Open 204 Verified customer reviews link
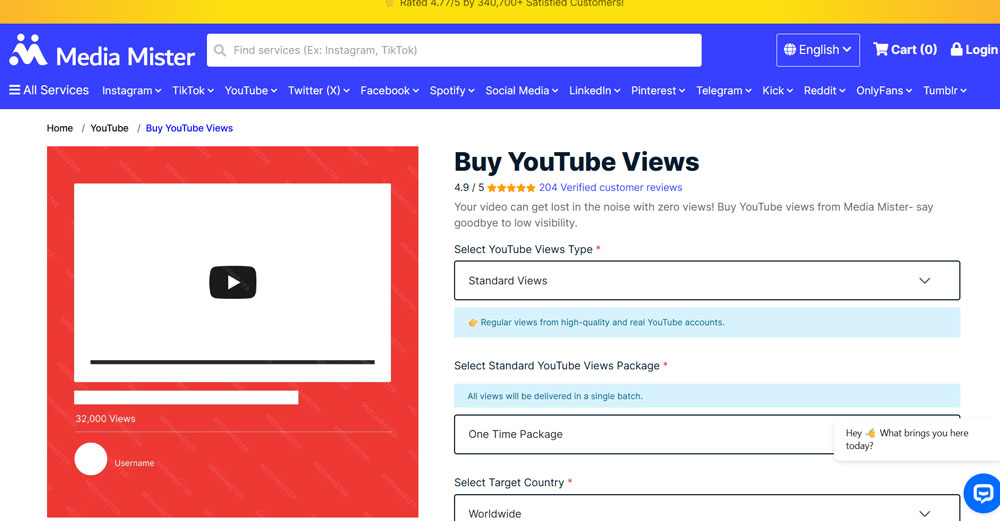 pos(610,188)
